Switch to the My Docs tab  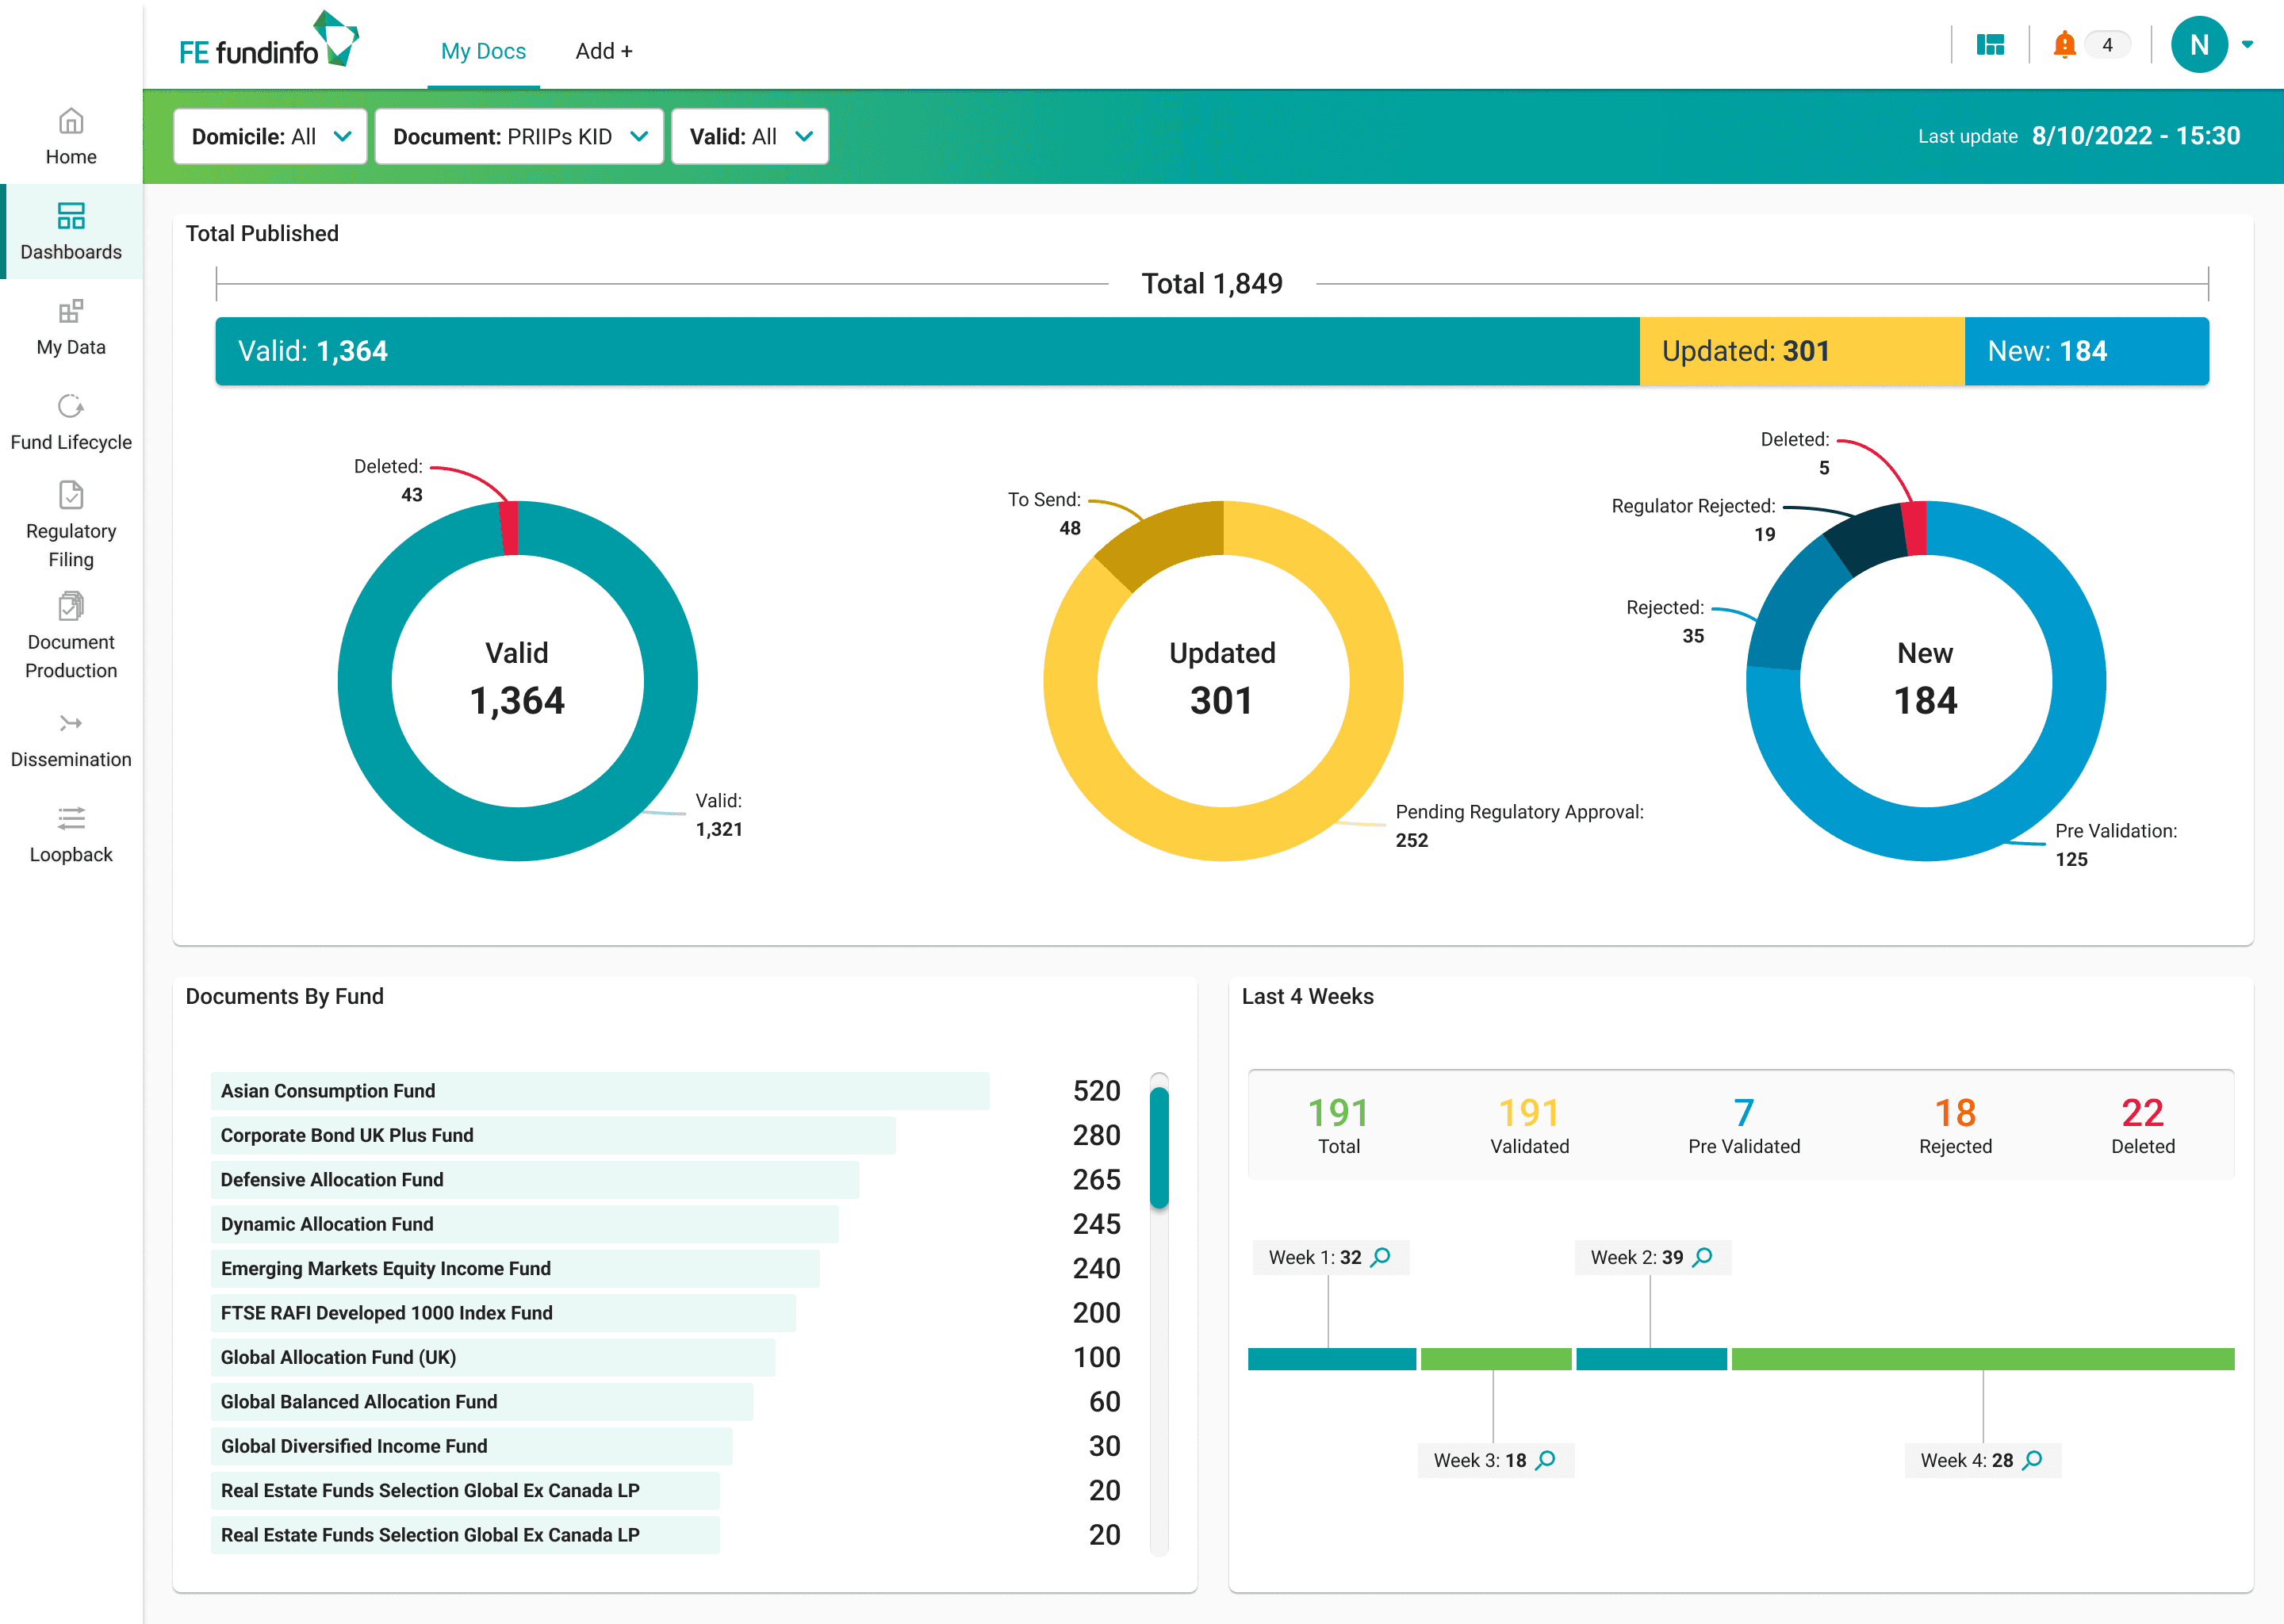pos(483,51)
